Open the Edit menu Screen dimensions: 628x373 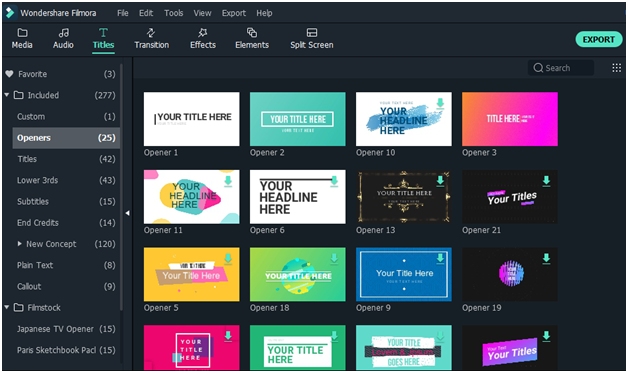tap(146, 13)
